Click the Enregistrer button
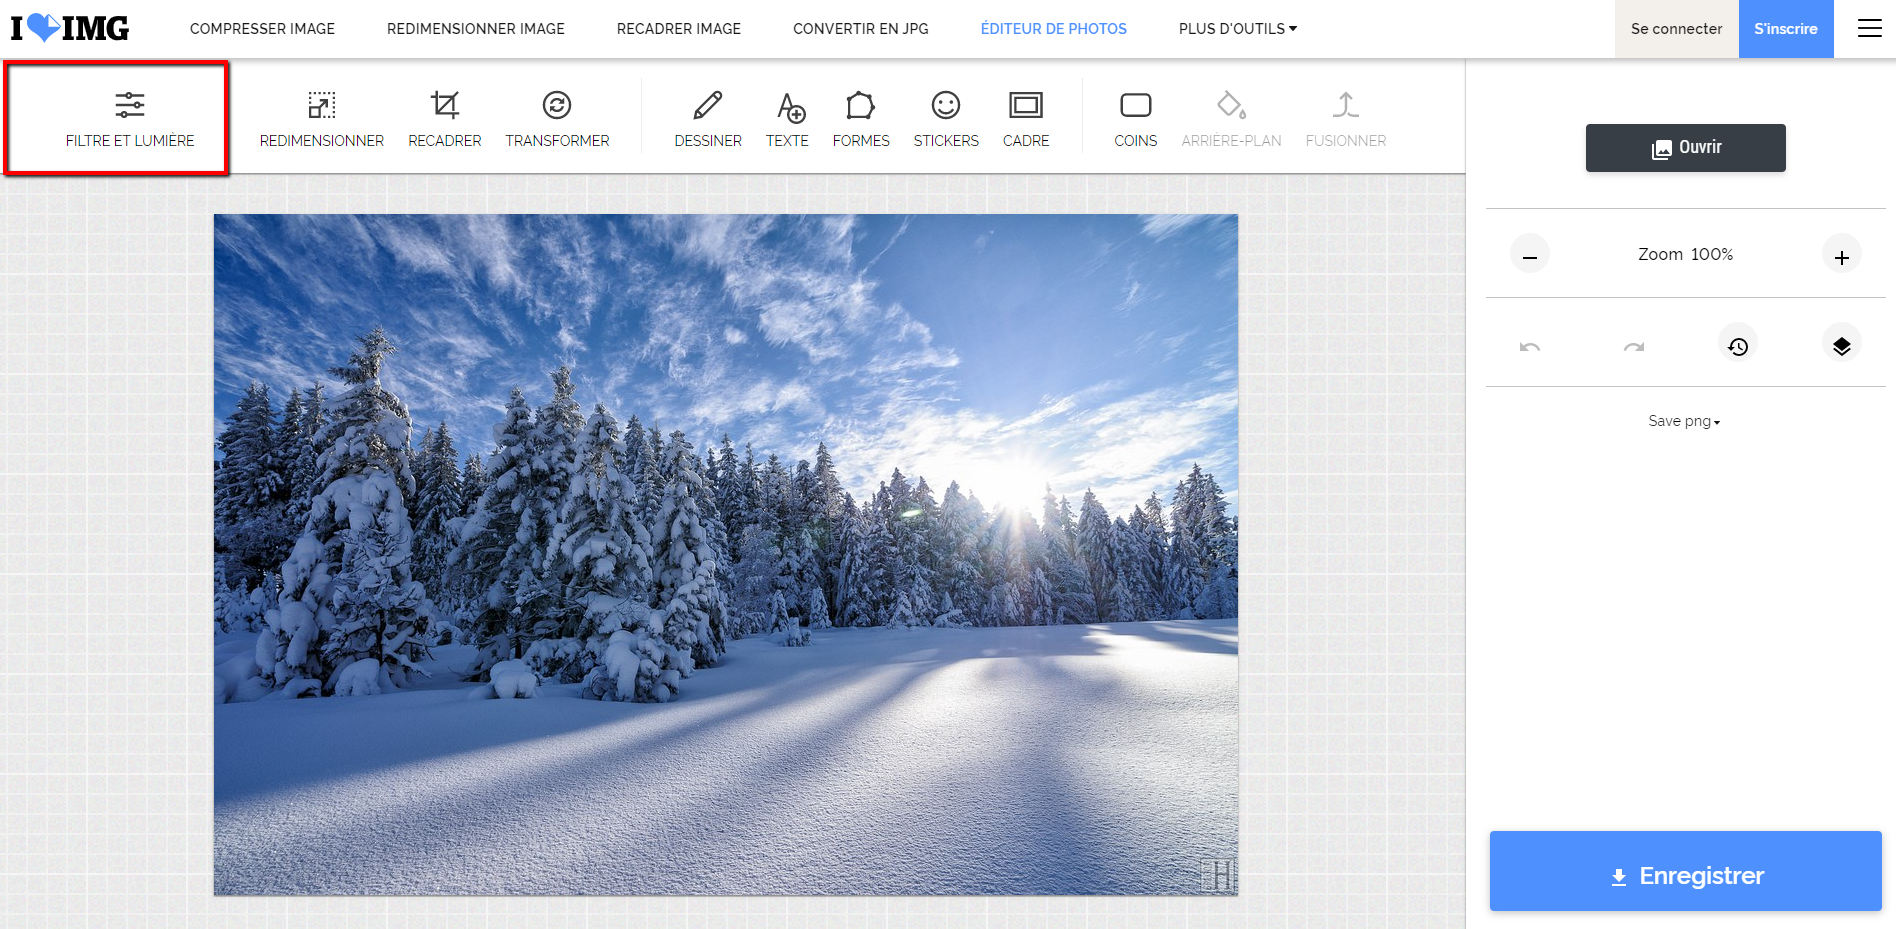Viewport: 1896px width, 929px height. click(1685, 871)
